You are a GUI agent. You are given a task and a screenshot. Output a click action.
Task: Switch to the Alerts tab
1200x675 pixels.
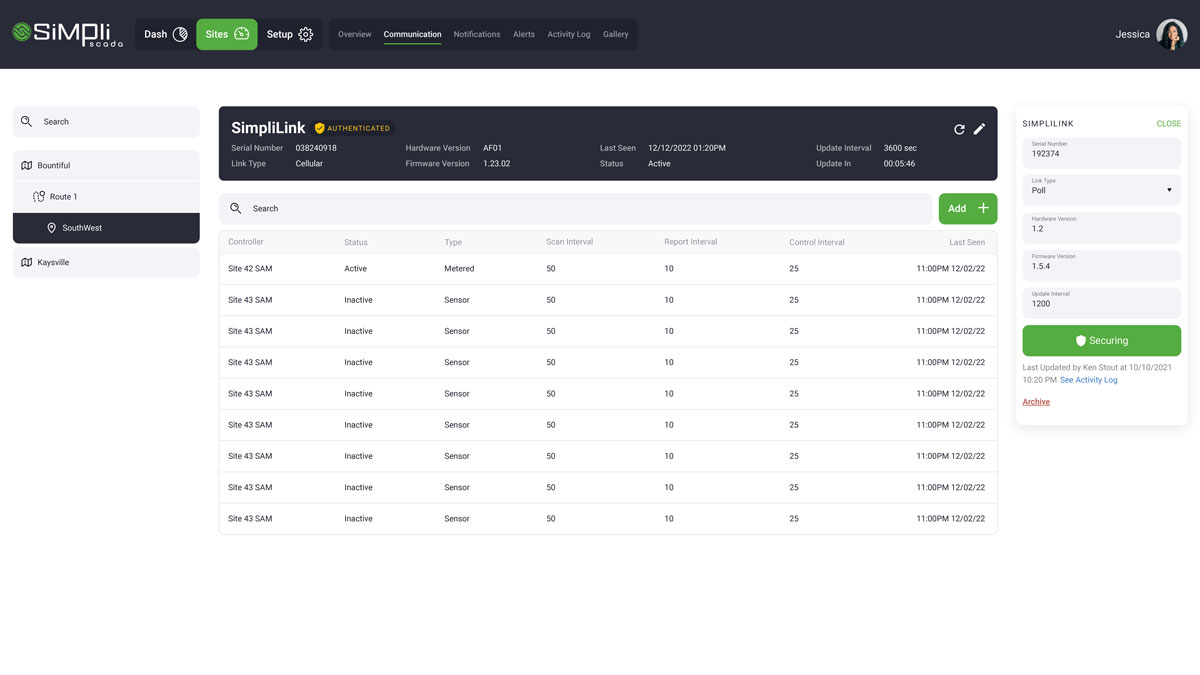click(x=524, y=34)
